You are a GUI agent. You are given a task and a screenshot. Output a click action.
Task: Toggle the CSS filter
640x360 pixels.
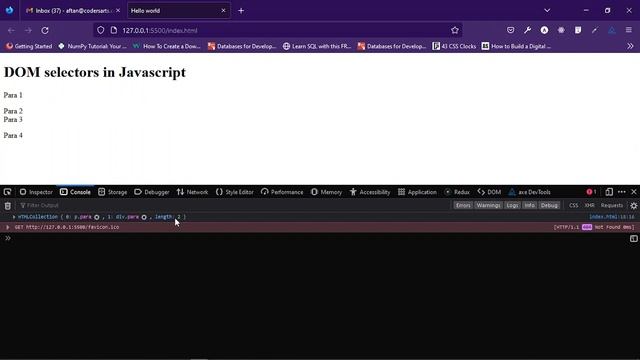(573, 205)
